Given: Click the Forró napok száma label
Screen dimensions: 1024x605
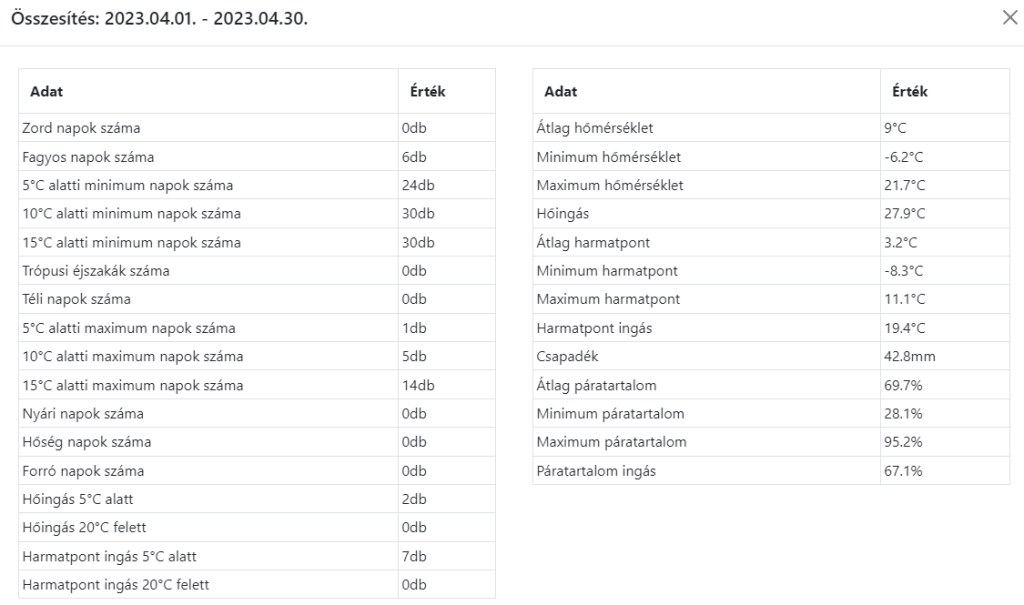Looking at the screenshot, I should (84, 471).
